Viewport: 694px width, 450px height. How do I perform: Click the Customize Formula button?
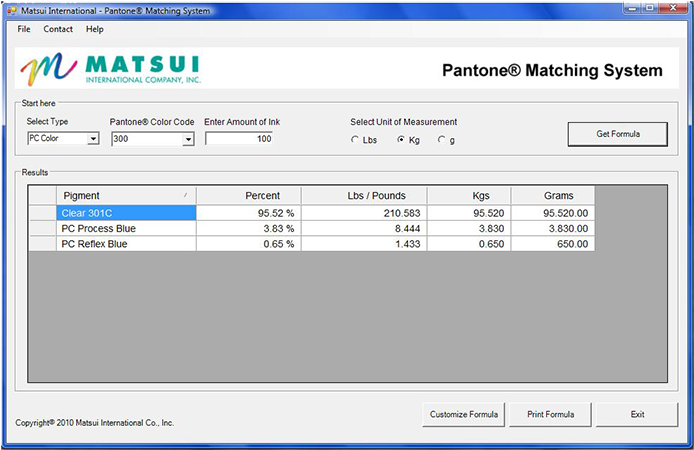click(x=463, y=415)
